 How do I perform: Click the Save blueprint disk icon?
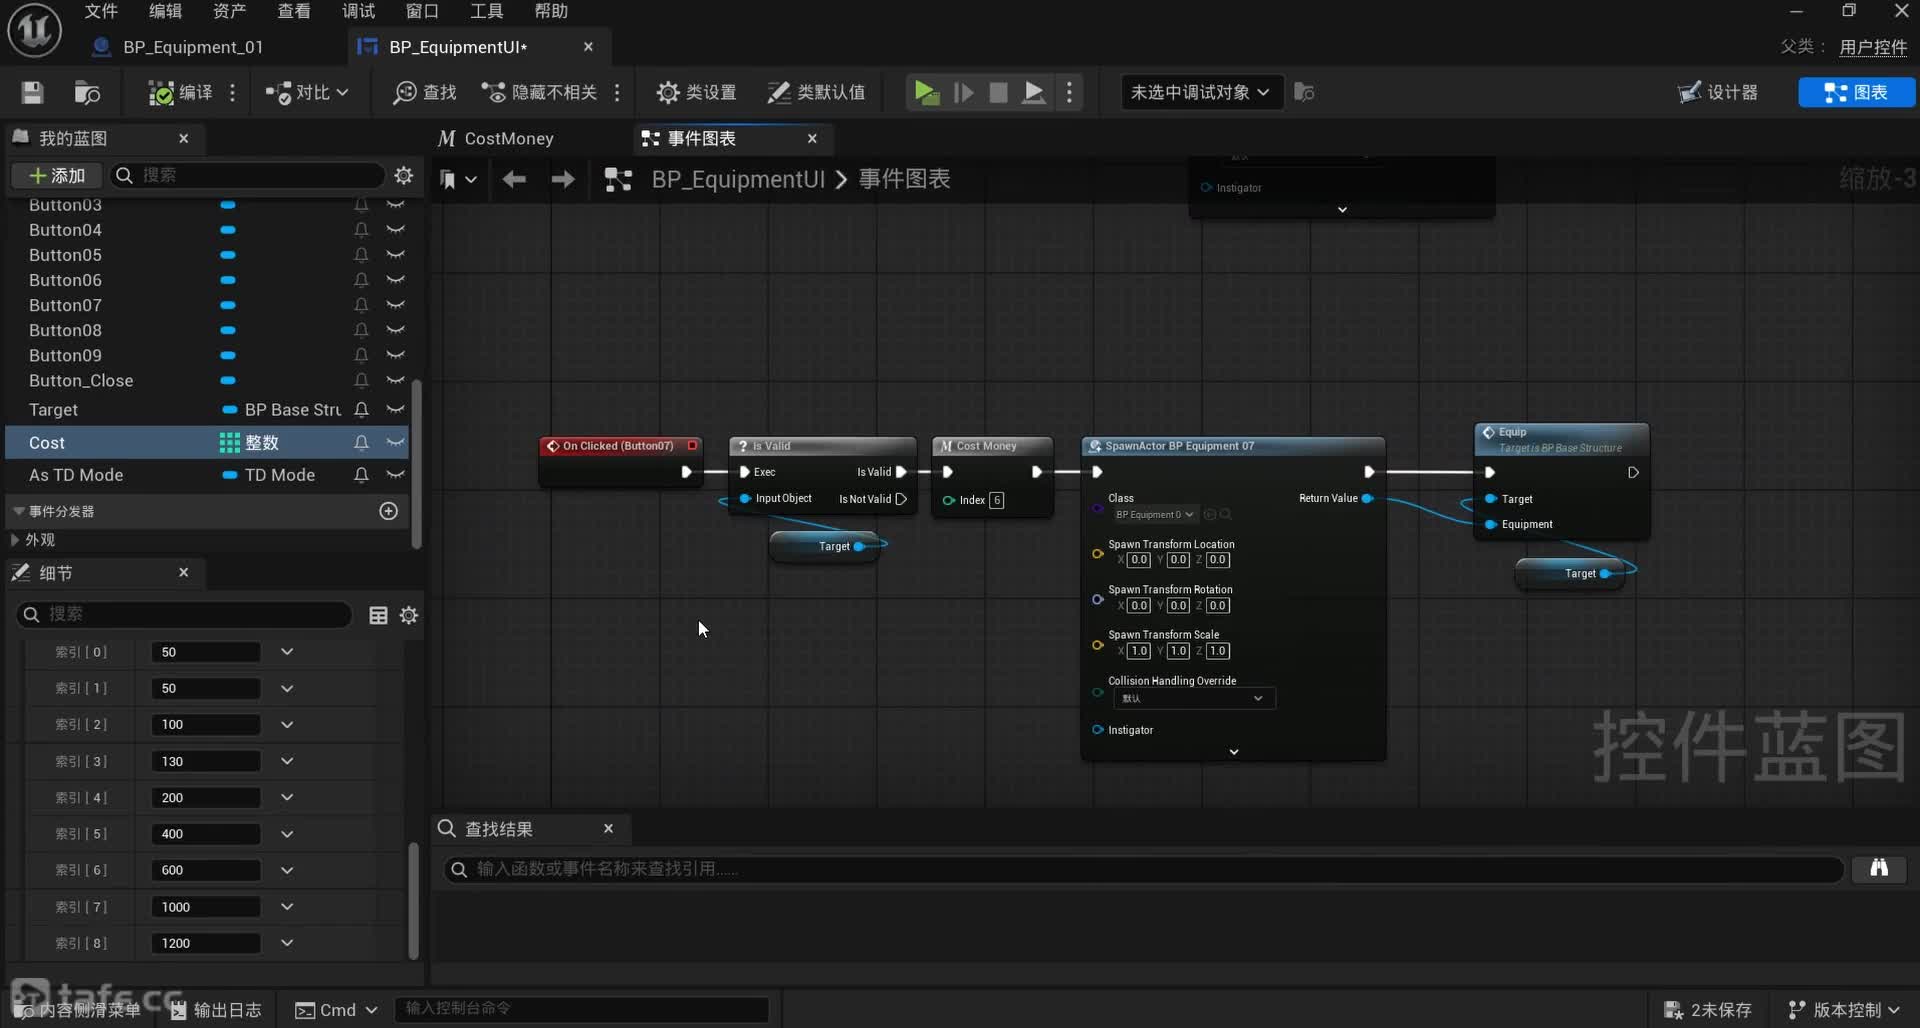32,93
